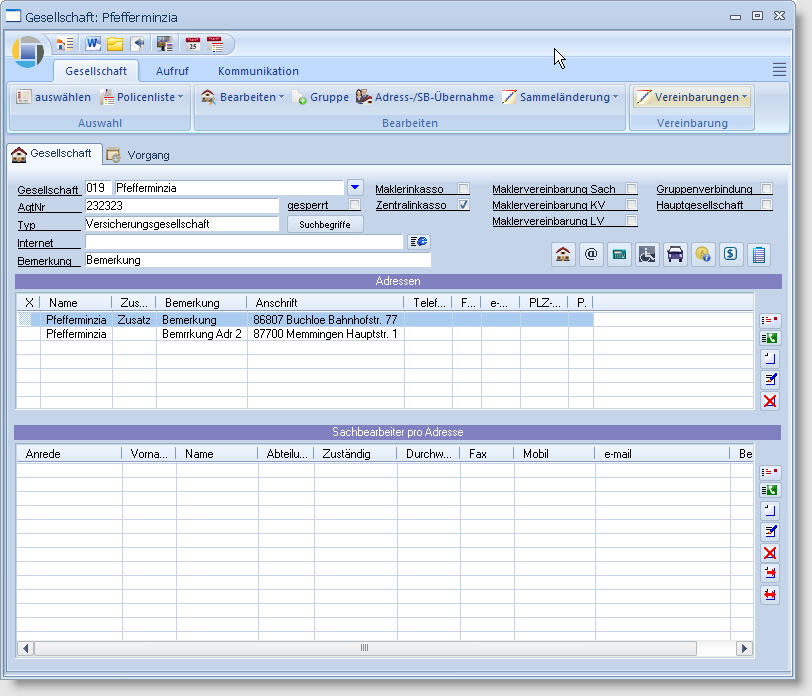Click the @ email icon button
The width and height of the screenshot is (812, 696).
(x=591, y=254)
